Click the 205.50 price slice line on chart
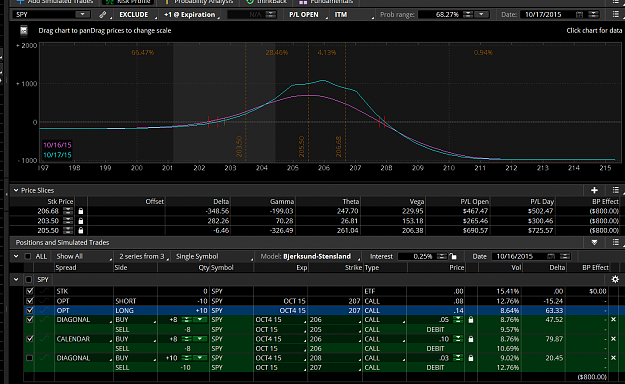This screenshot has width=625, height=384. click(308, 103)
